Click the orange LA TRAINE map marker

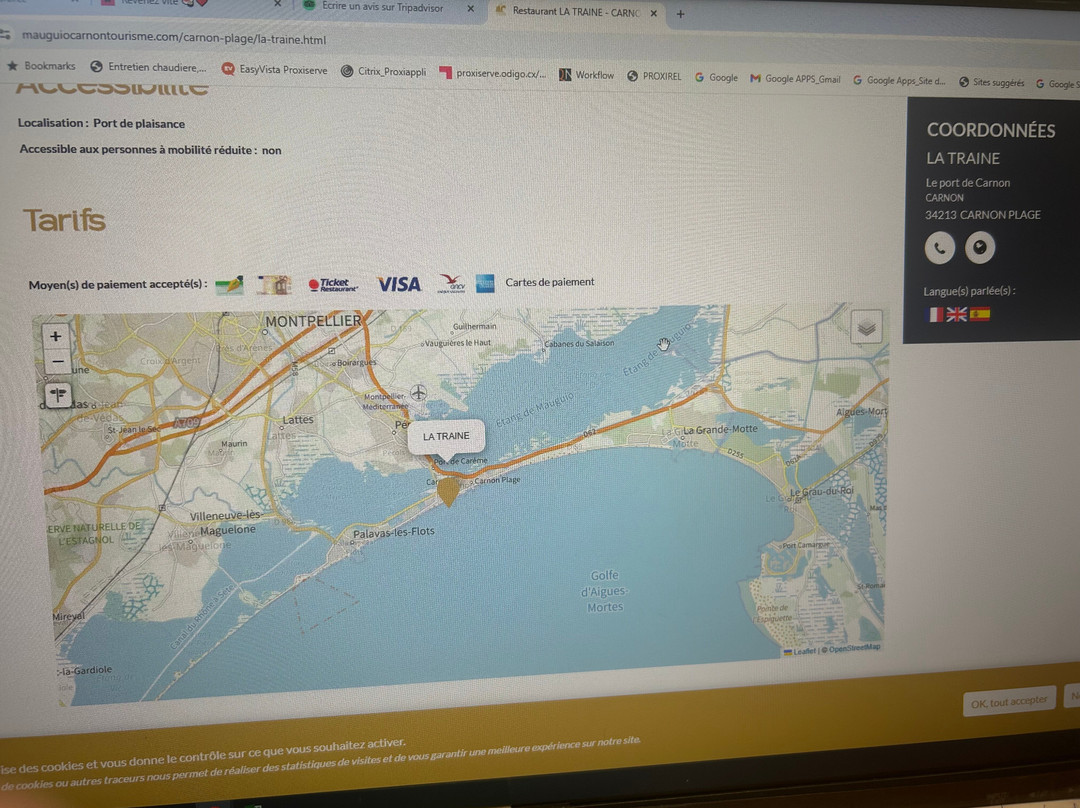click(x=449, y=490)
